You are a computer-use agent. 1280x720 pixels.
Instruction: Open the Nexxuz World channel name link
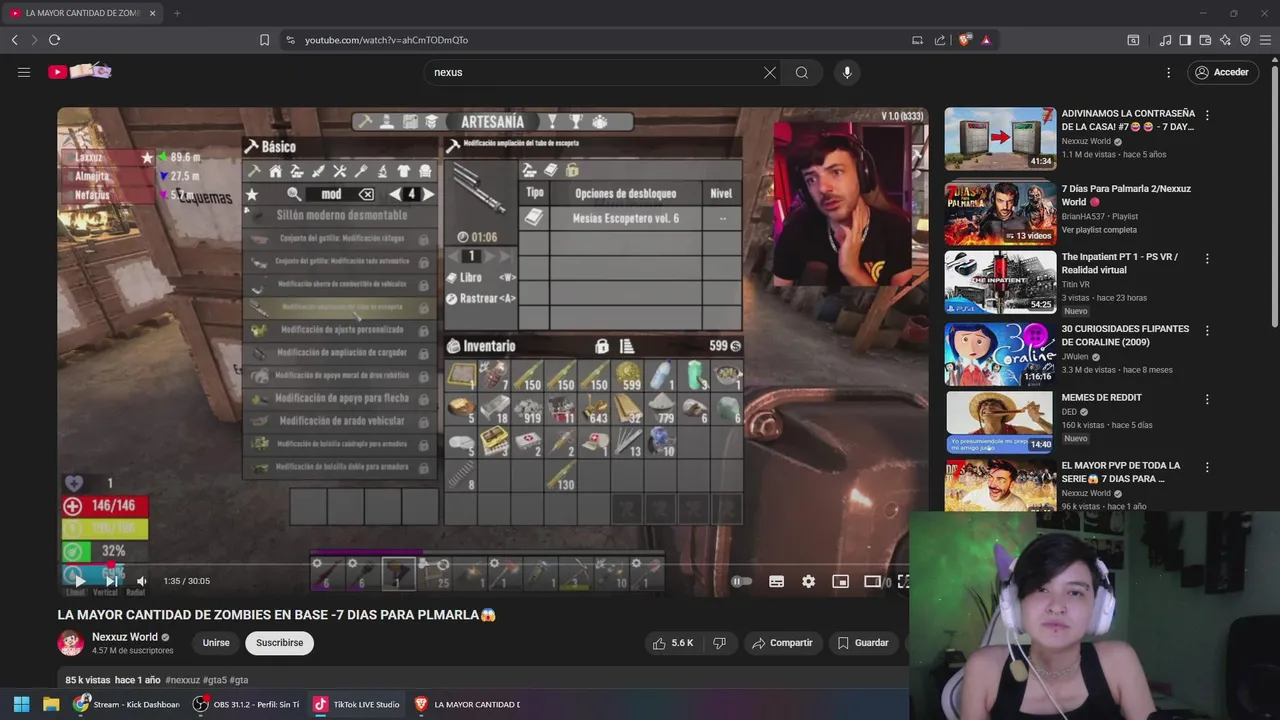pyautogui.click(x=125, y=637)
